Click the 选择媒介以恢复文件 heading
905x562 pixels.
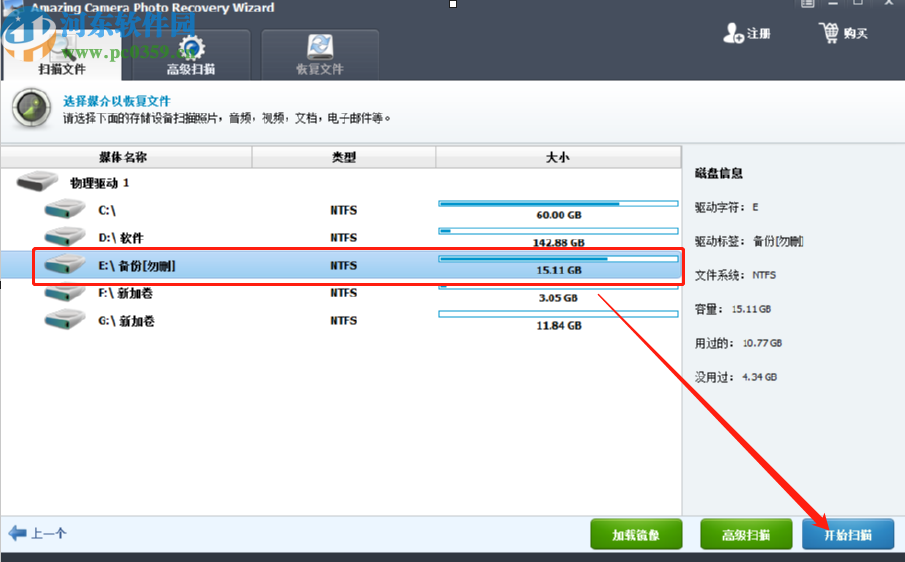117,101
